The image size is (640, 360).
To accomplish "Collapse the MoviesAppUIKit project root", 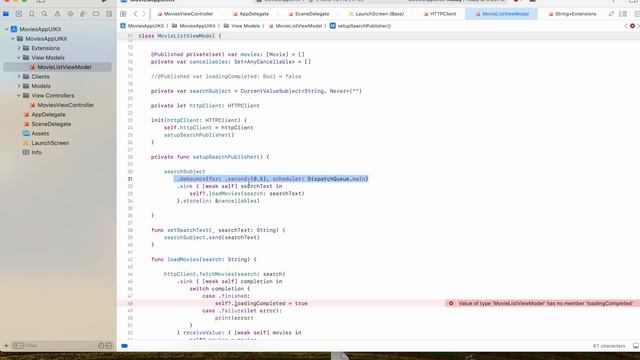I will tap(7, 29).
